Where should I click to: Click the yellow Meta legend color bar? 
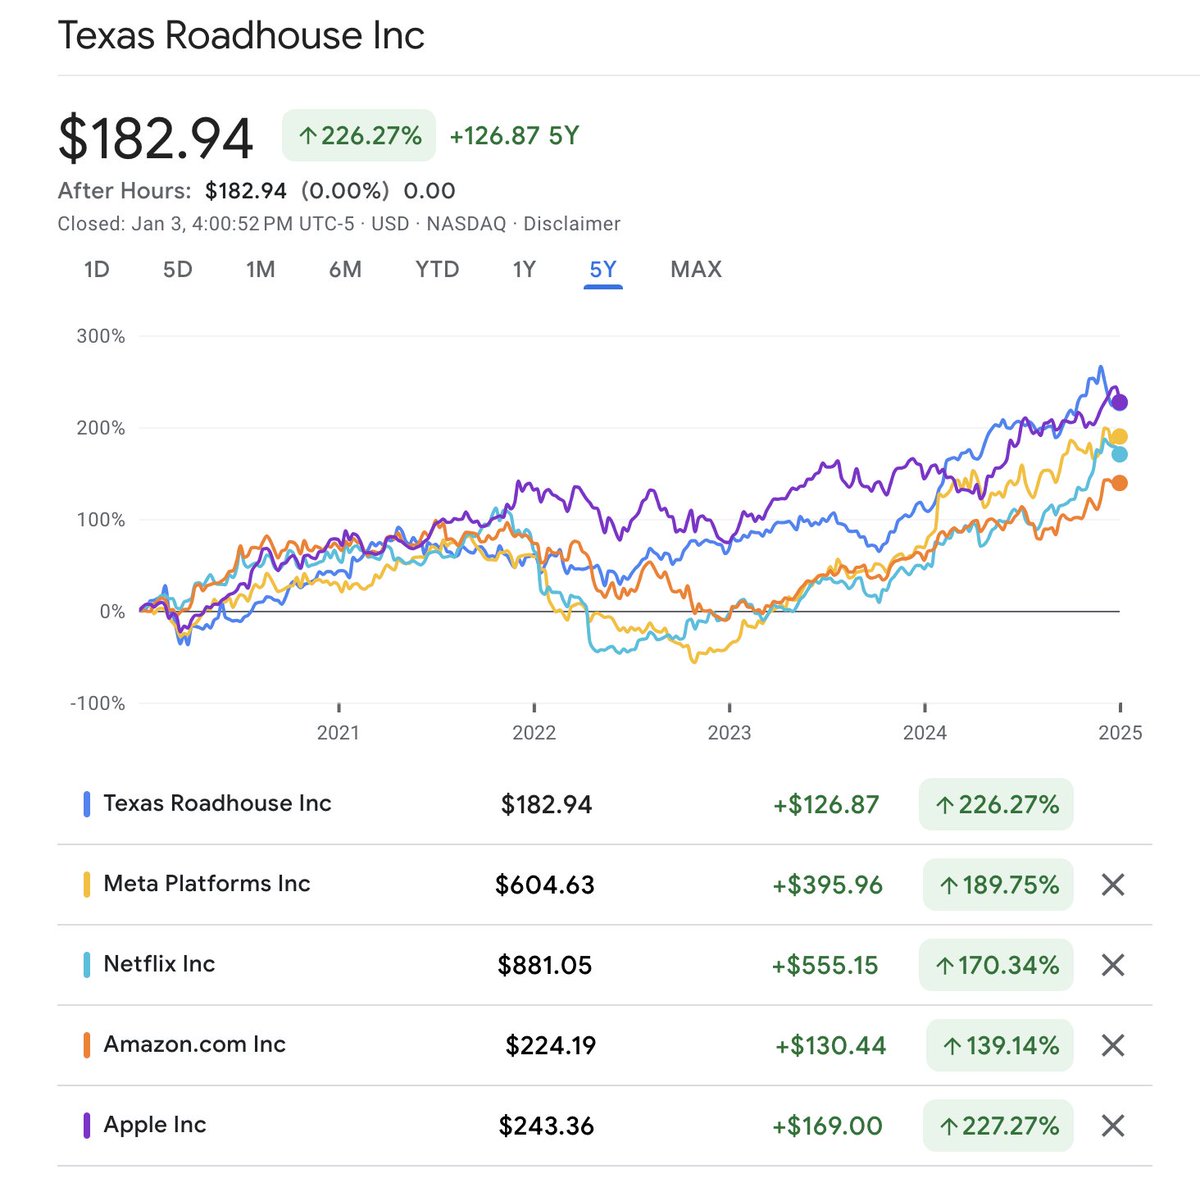[86, 884]
